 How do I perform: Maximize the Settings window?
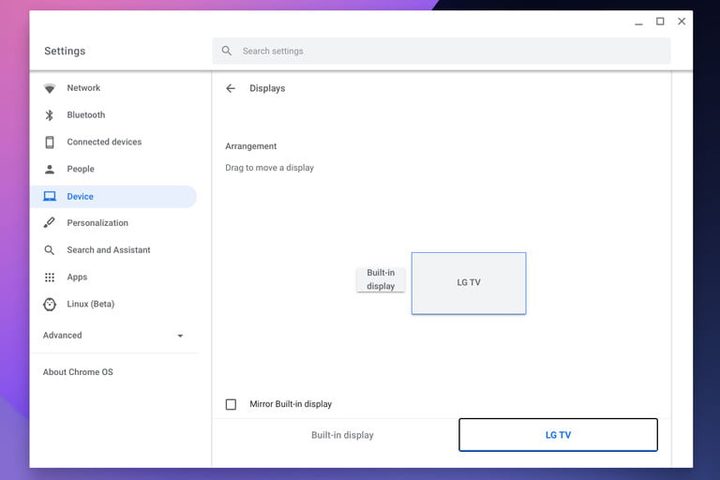coord(660,21)
